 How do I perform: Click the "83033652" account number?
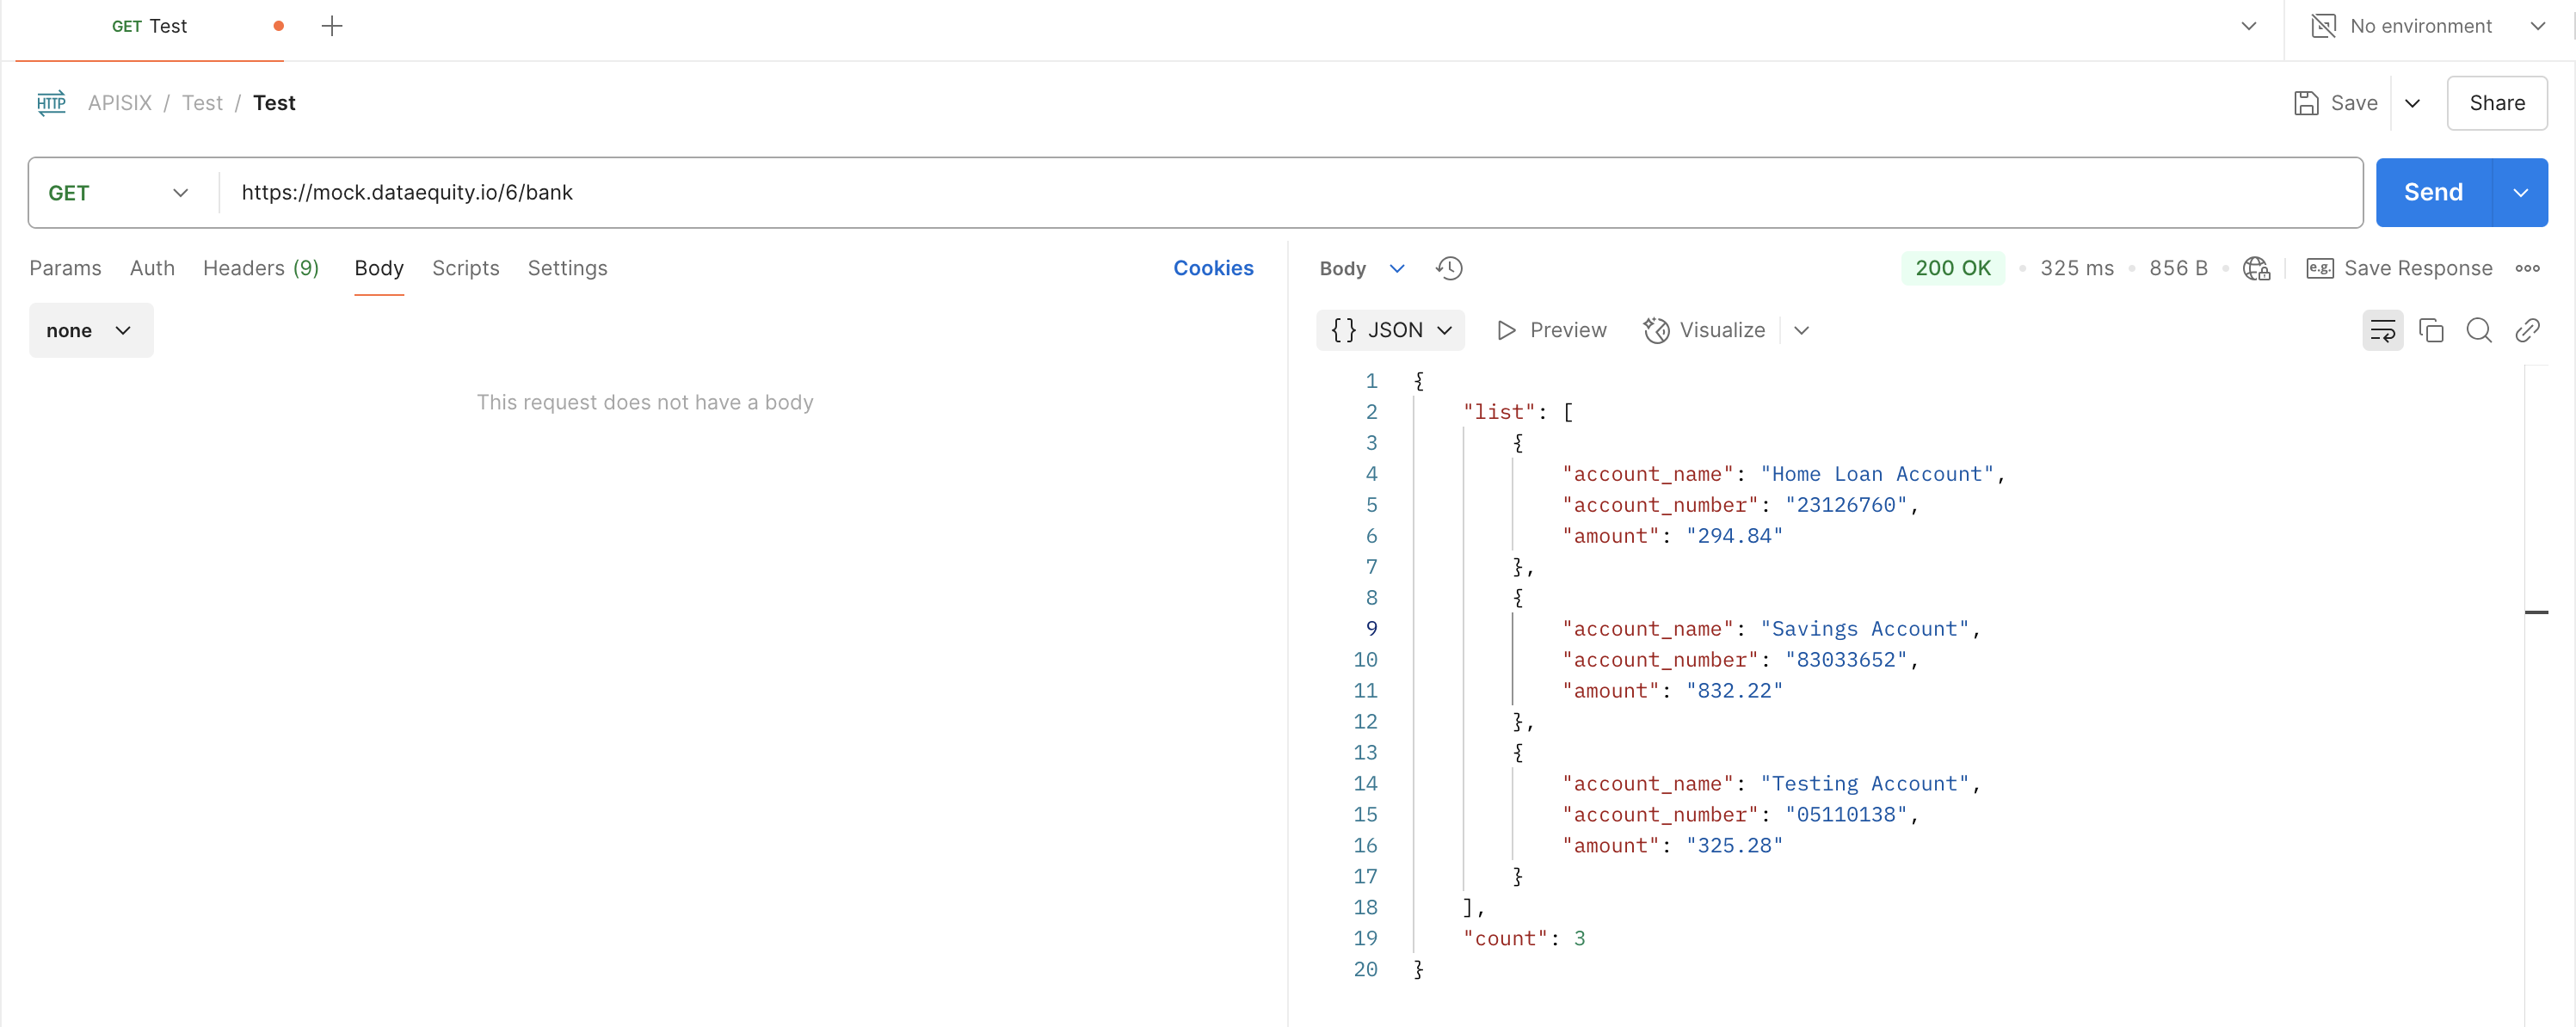1846,660
